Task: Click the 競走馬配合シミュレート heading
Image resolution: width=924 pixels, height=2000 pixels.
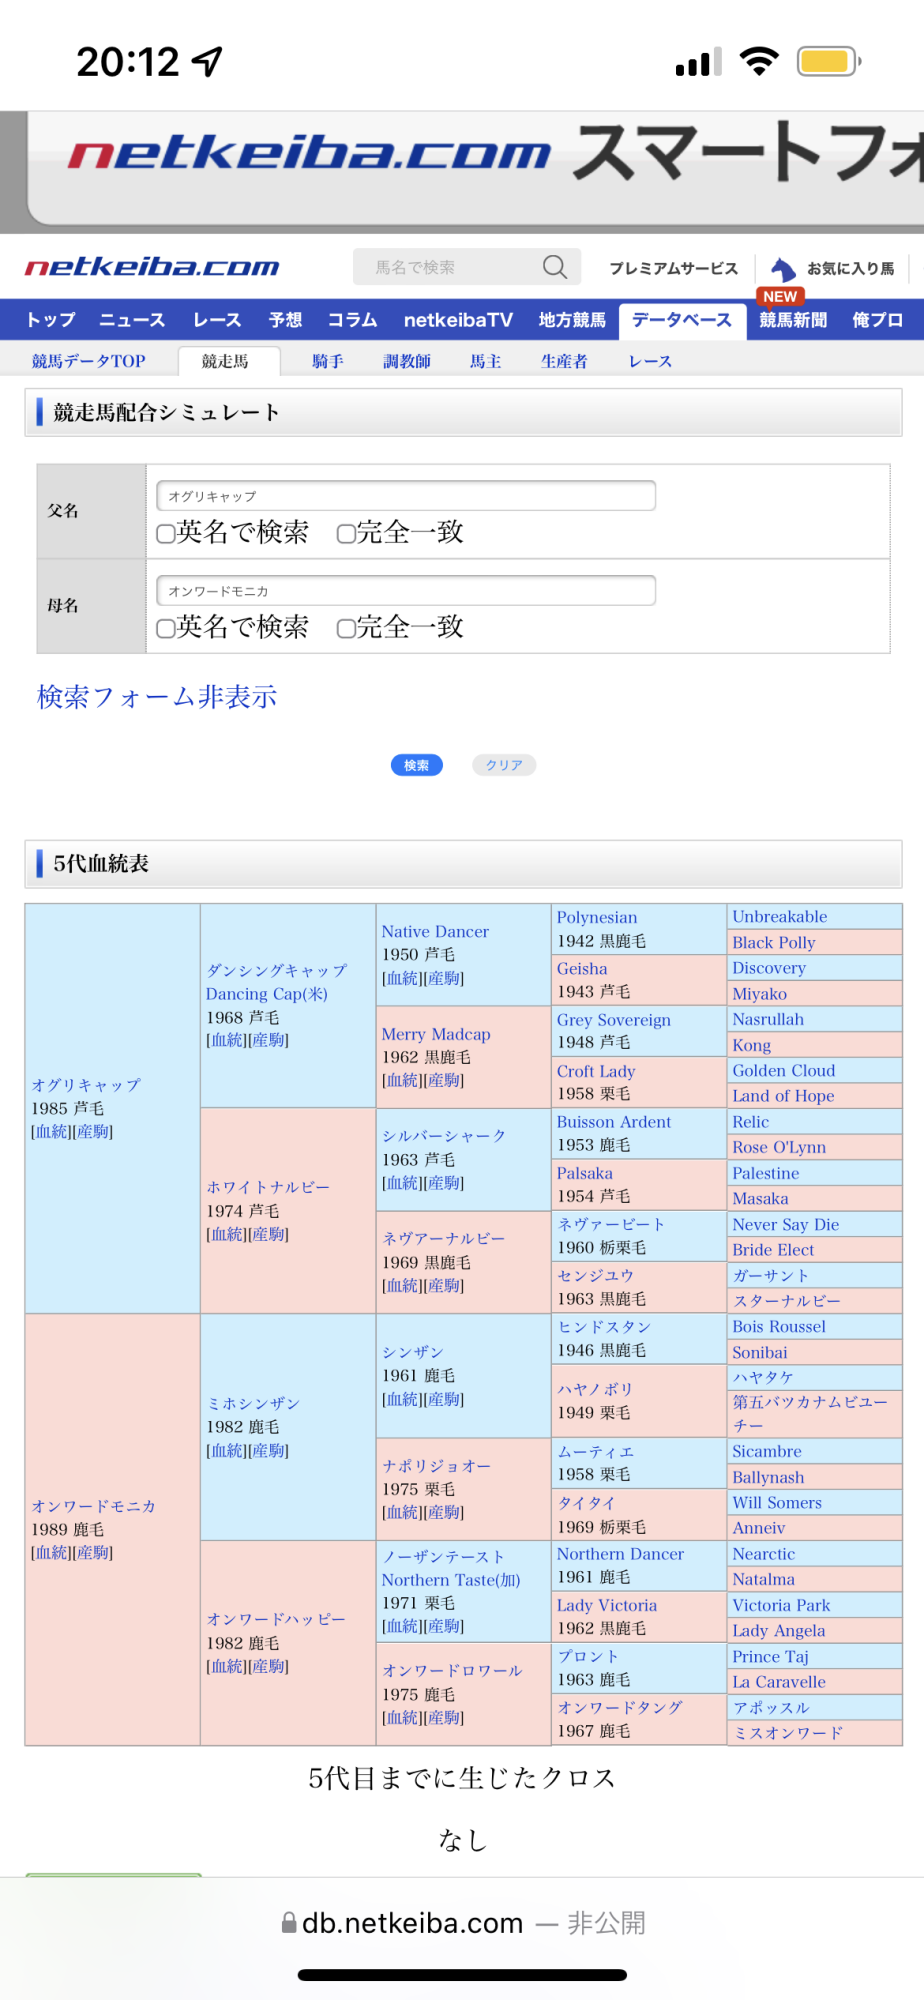Action: 166,412
